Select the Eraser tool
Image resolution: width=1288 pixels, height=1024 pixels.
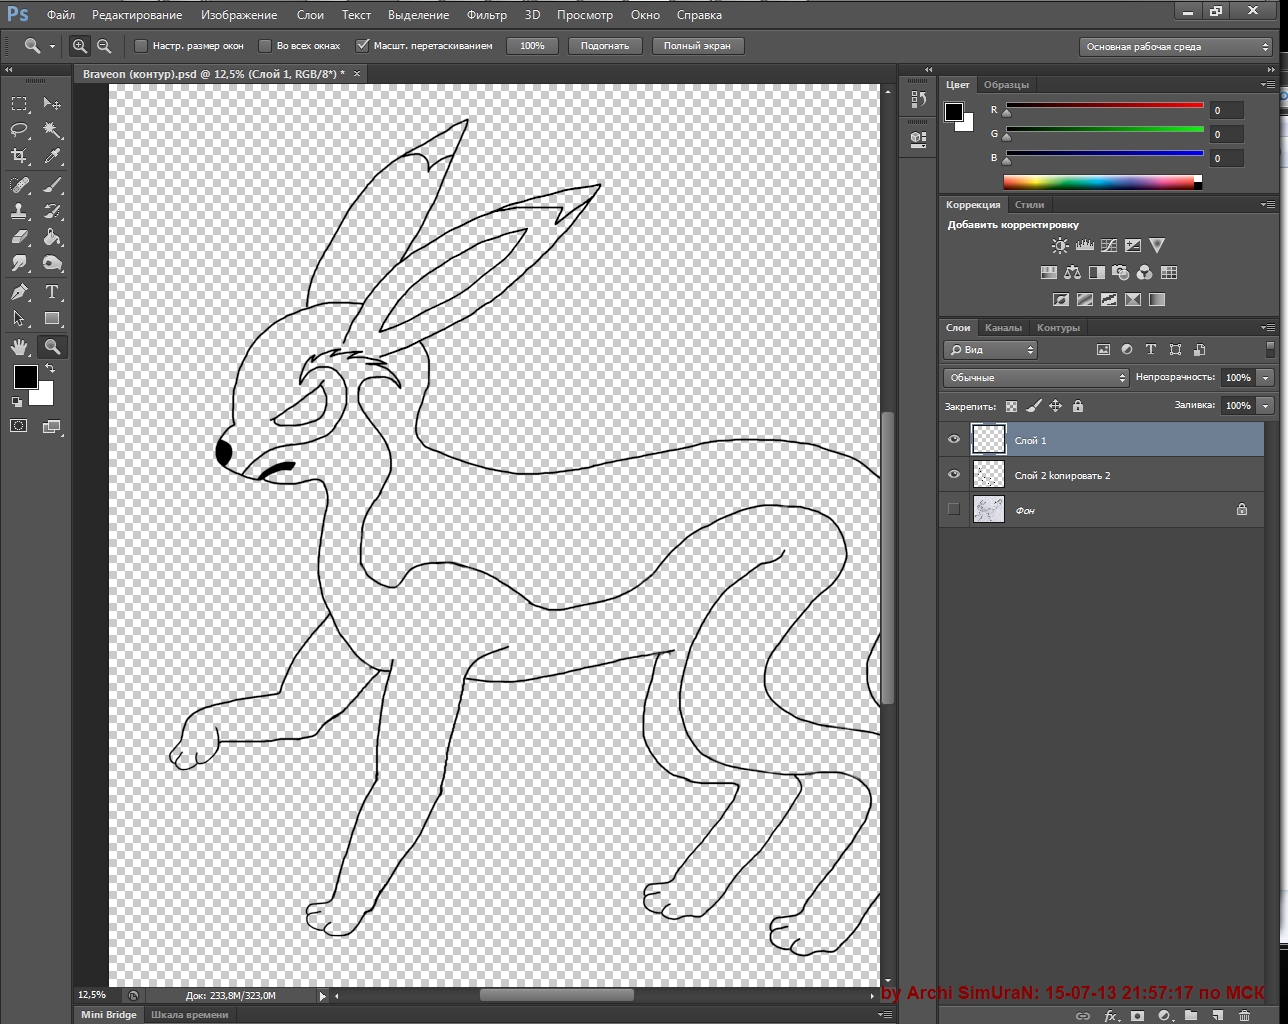[19, 237]
